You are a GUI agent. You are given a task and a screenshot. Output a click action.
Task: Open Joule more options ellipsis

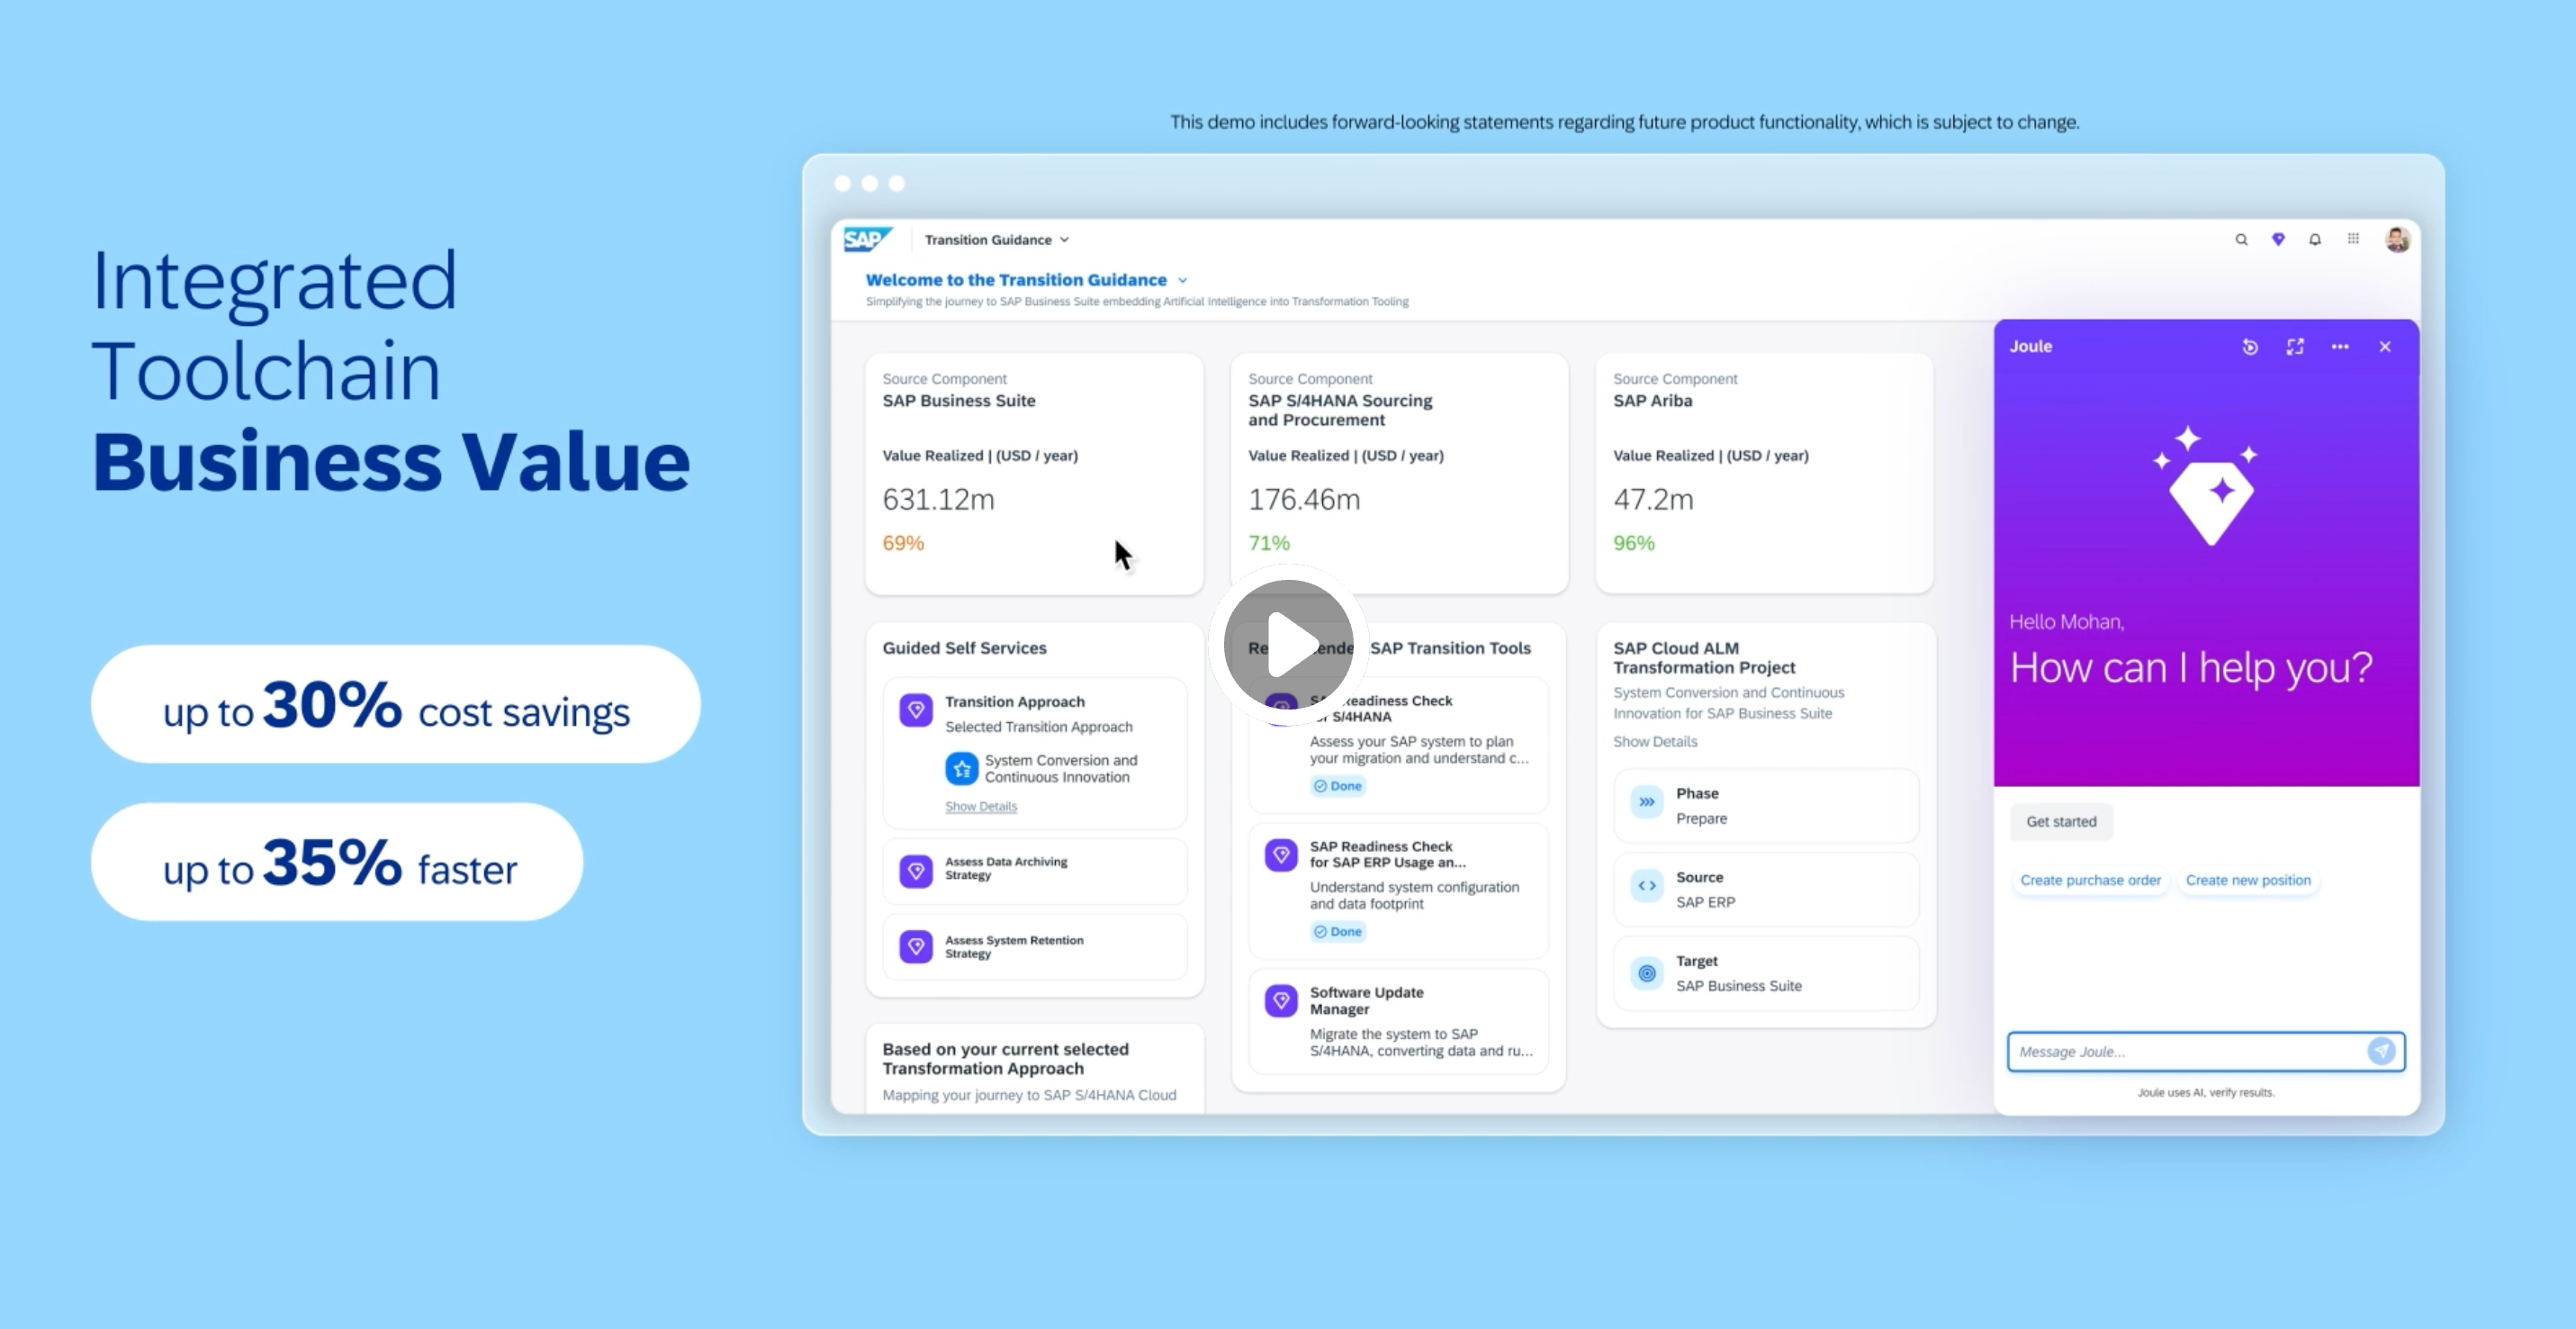point(2340,347)
